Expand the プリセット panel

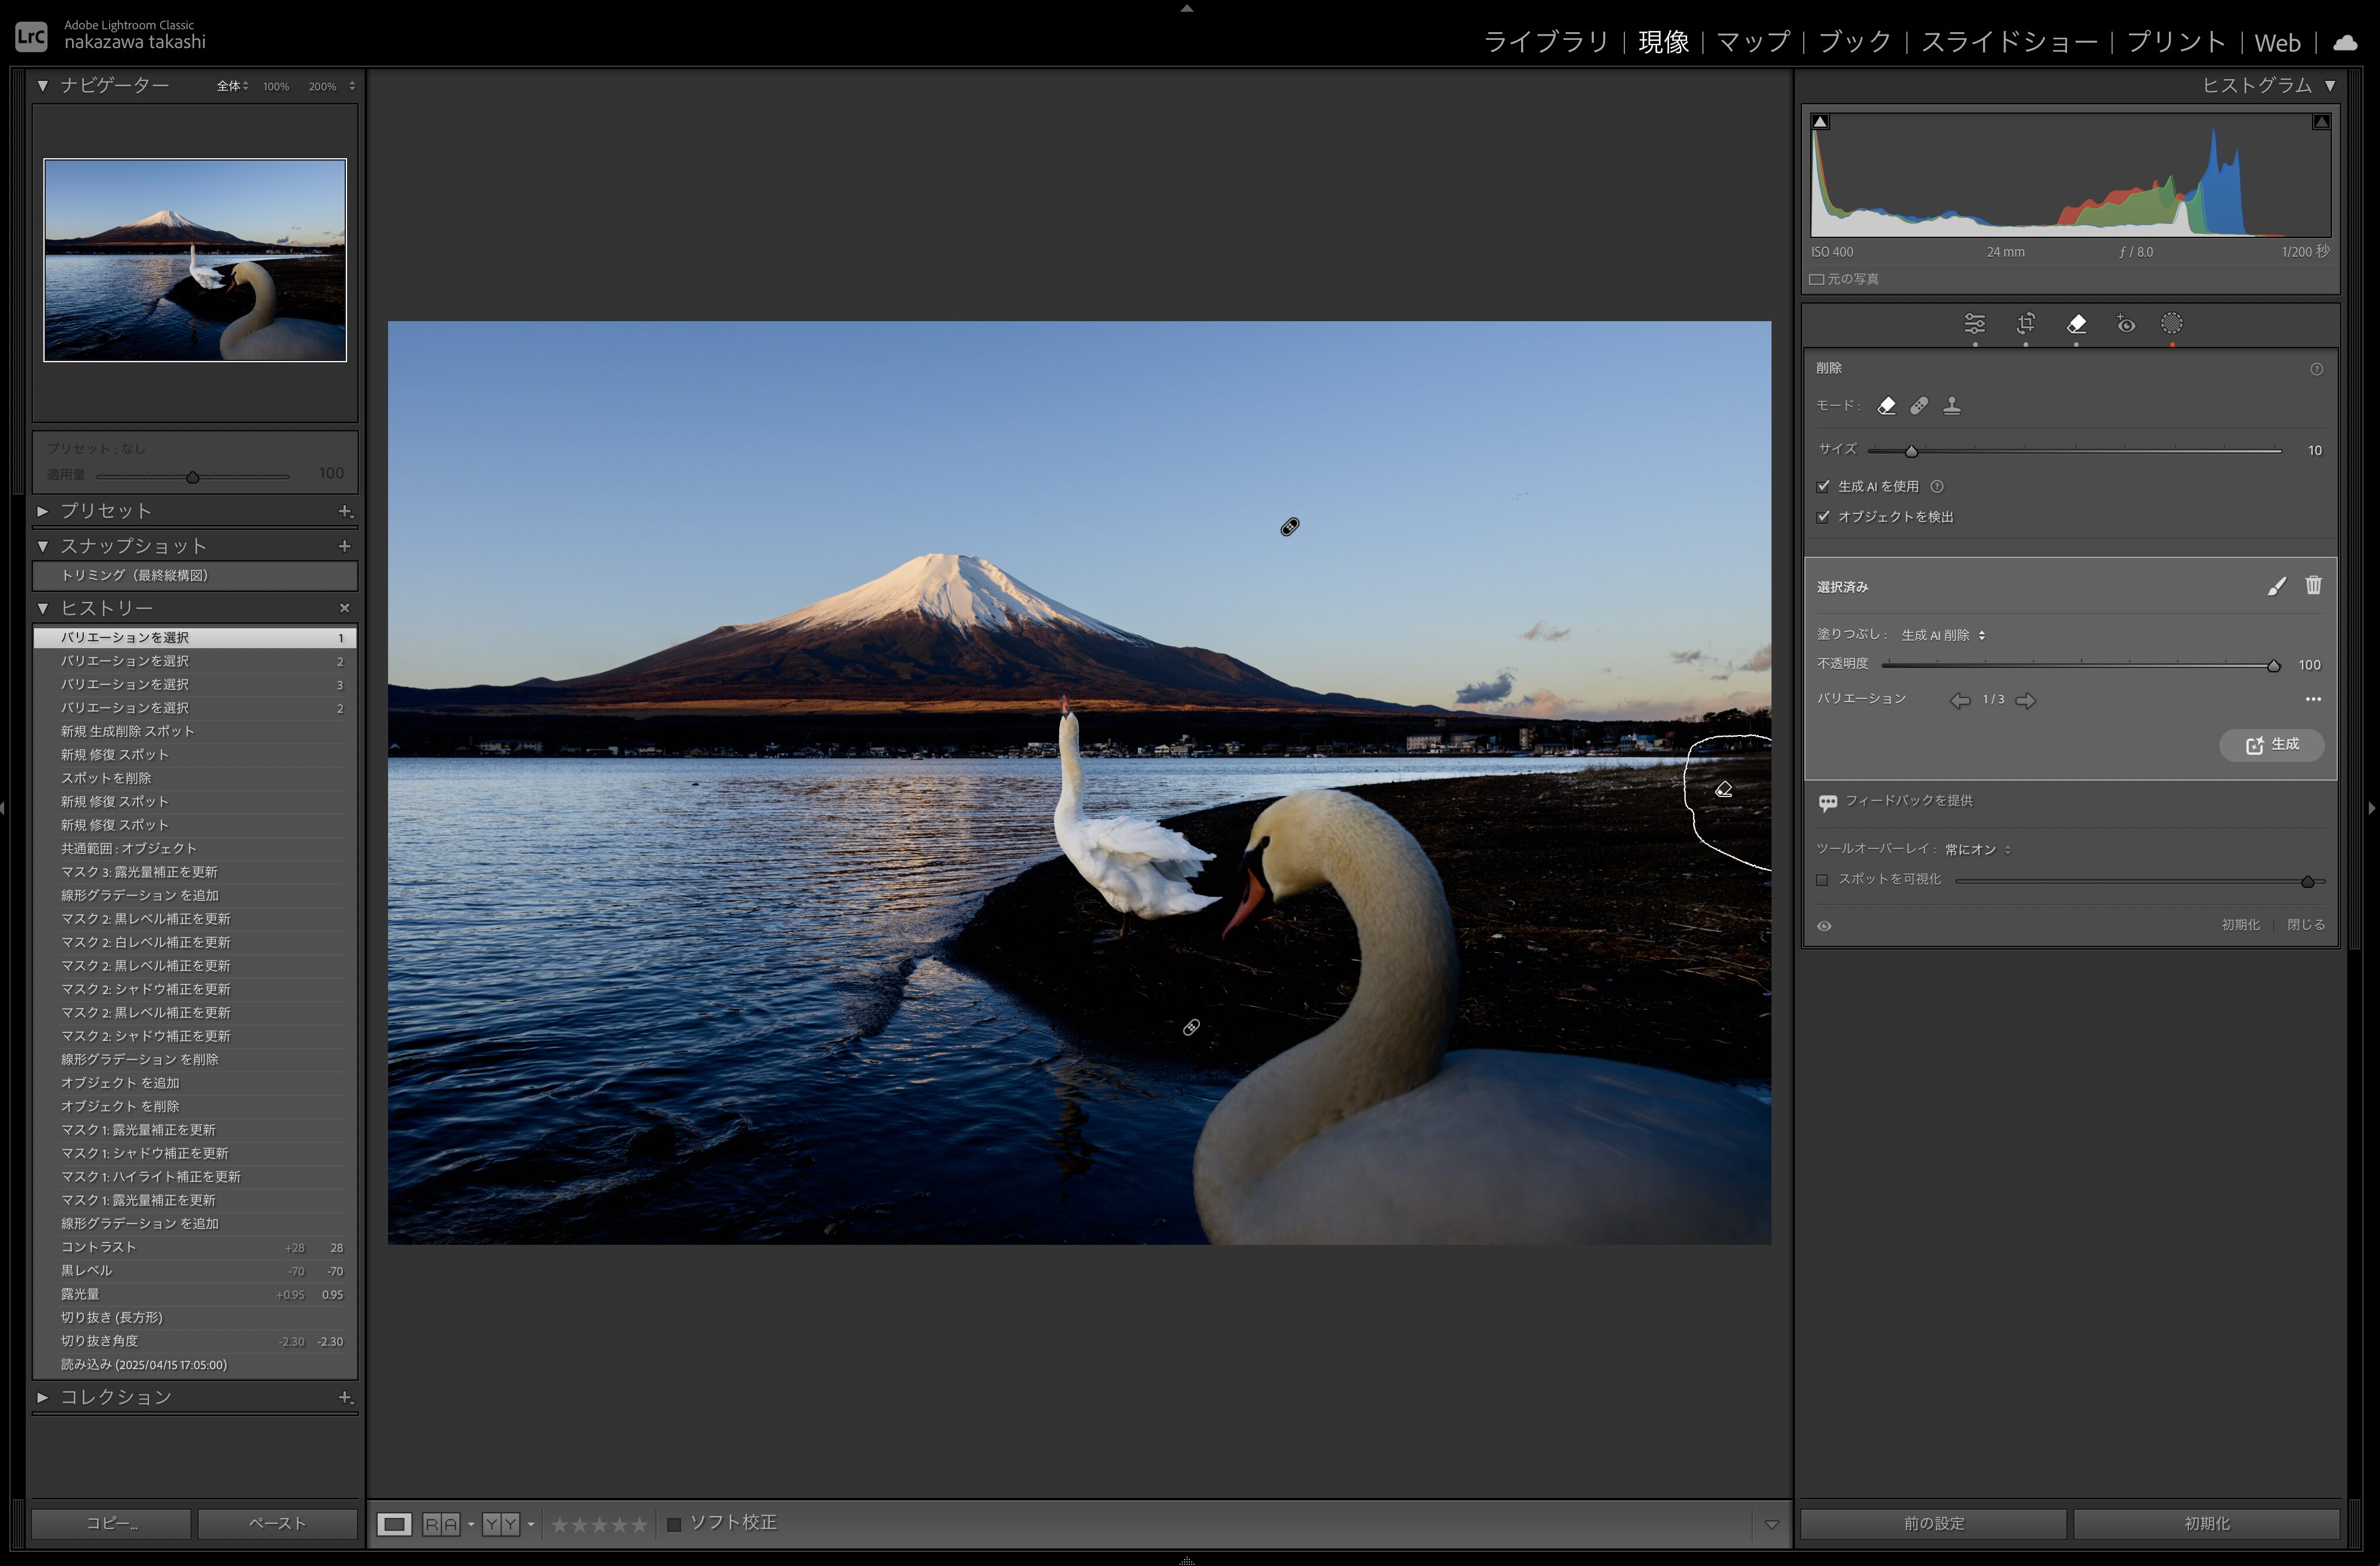[x=43, y=511]
